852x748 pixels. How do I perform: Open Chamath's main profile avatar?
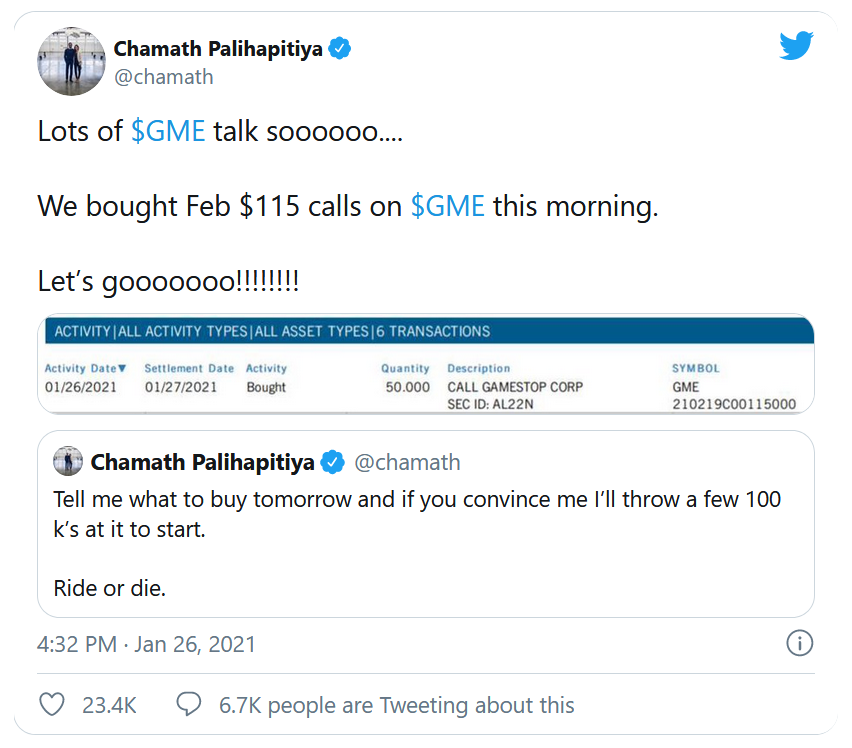point(70,60)
